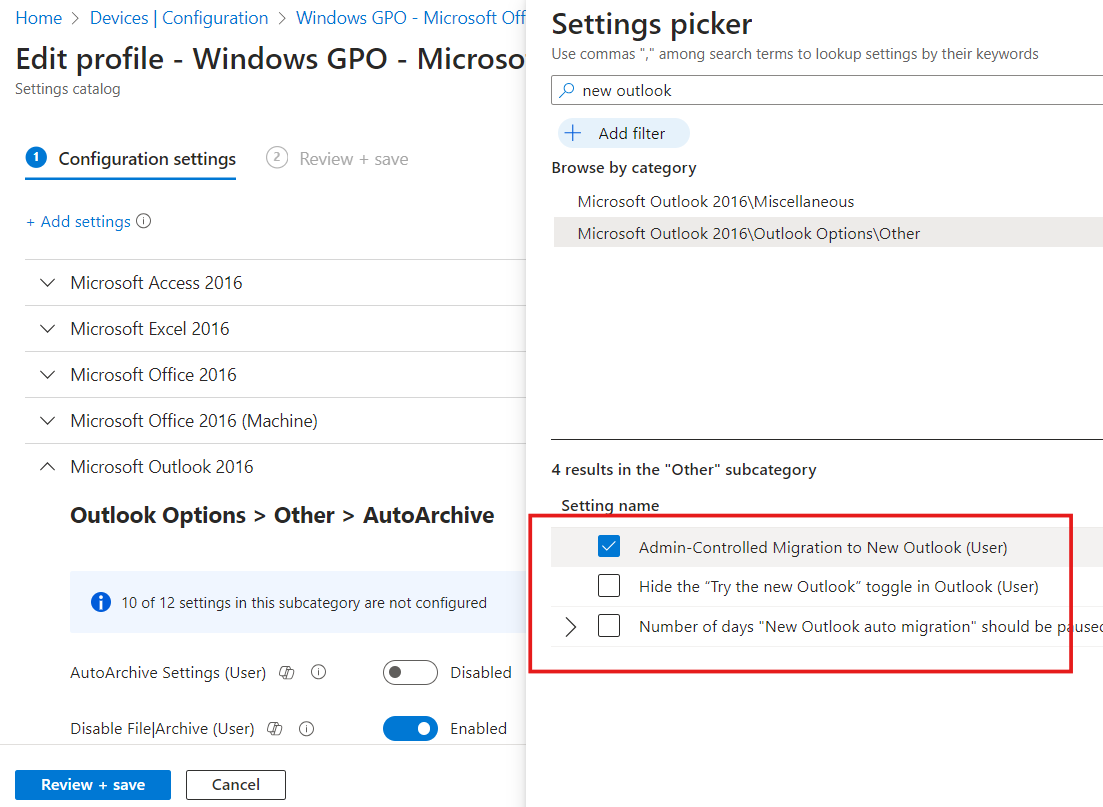Open the + Add settings link

coord(79,222)
